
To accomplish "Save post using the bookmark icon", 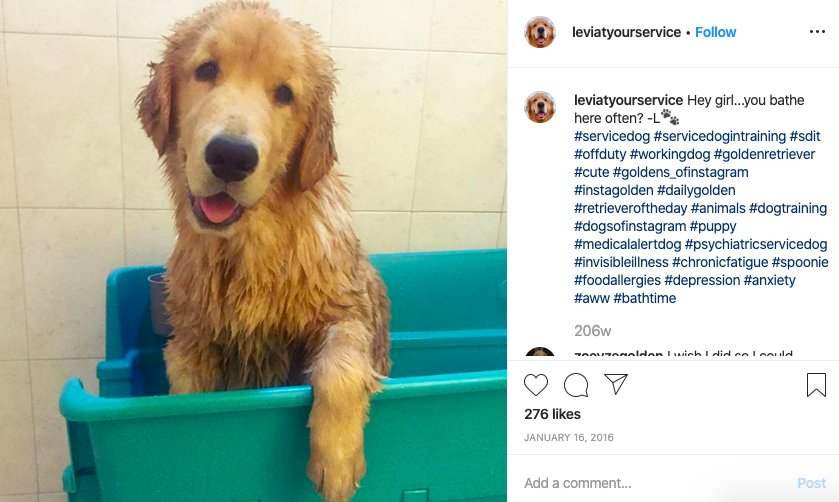I will 816,385.
